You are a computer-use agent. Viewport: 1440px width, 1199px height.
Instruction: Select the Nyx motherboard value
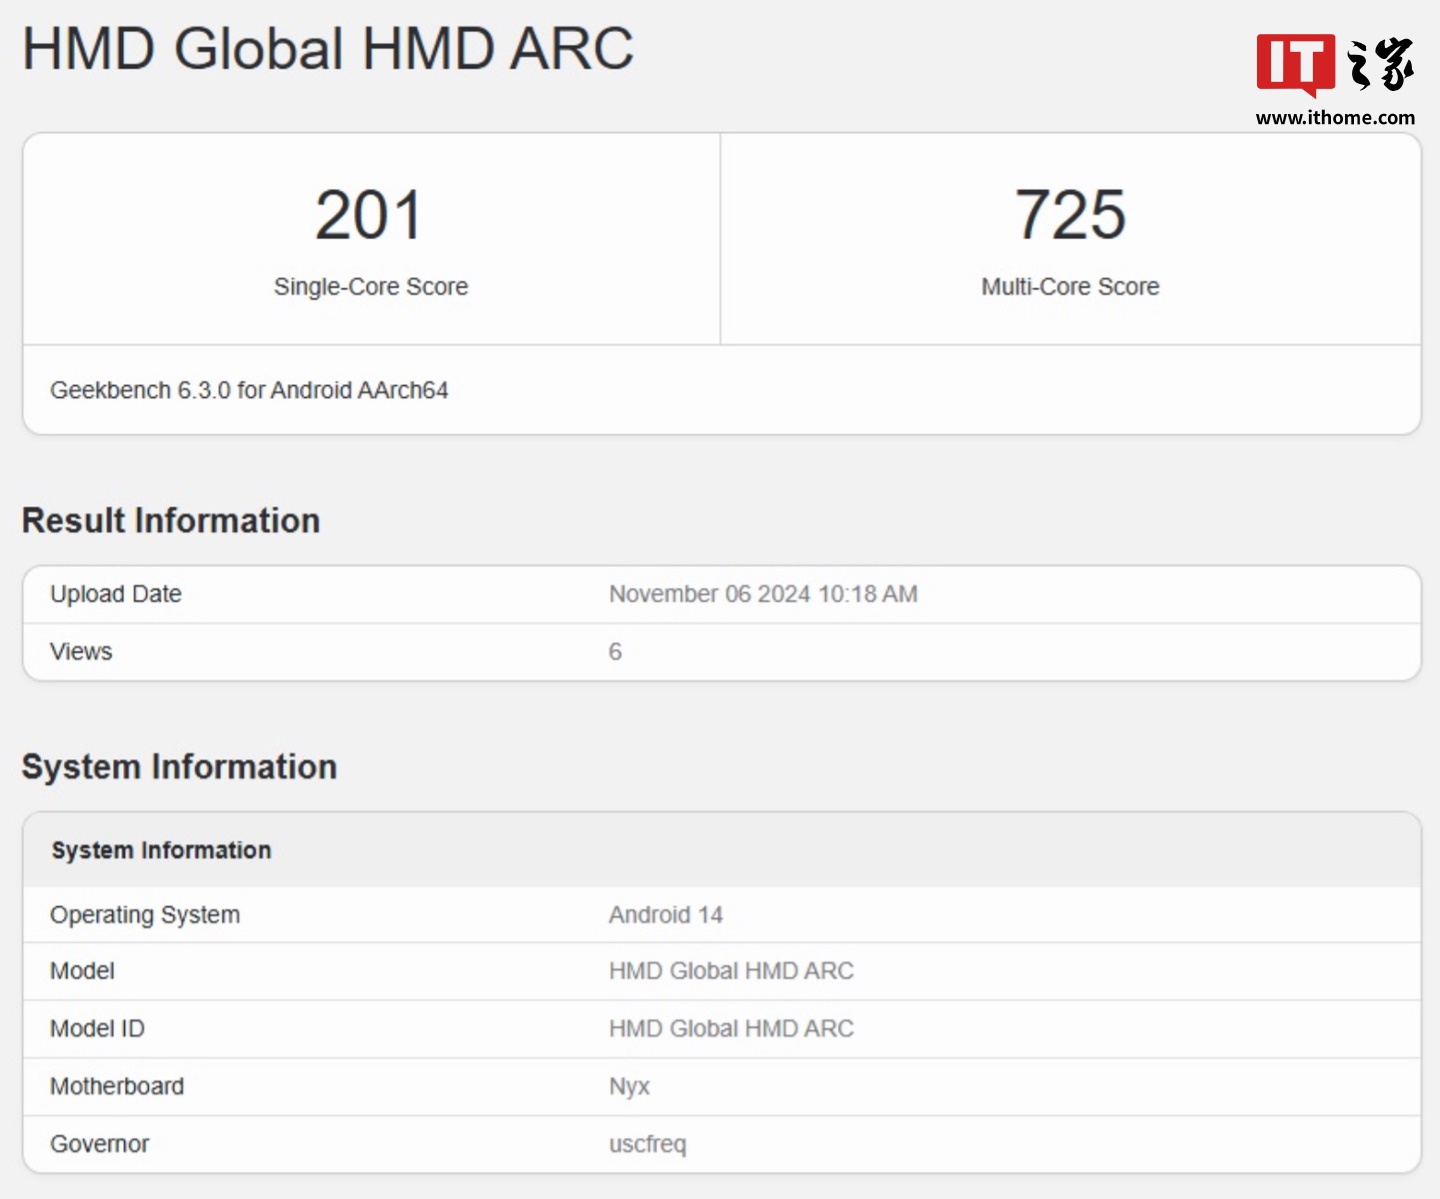tap(629, 1087)
